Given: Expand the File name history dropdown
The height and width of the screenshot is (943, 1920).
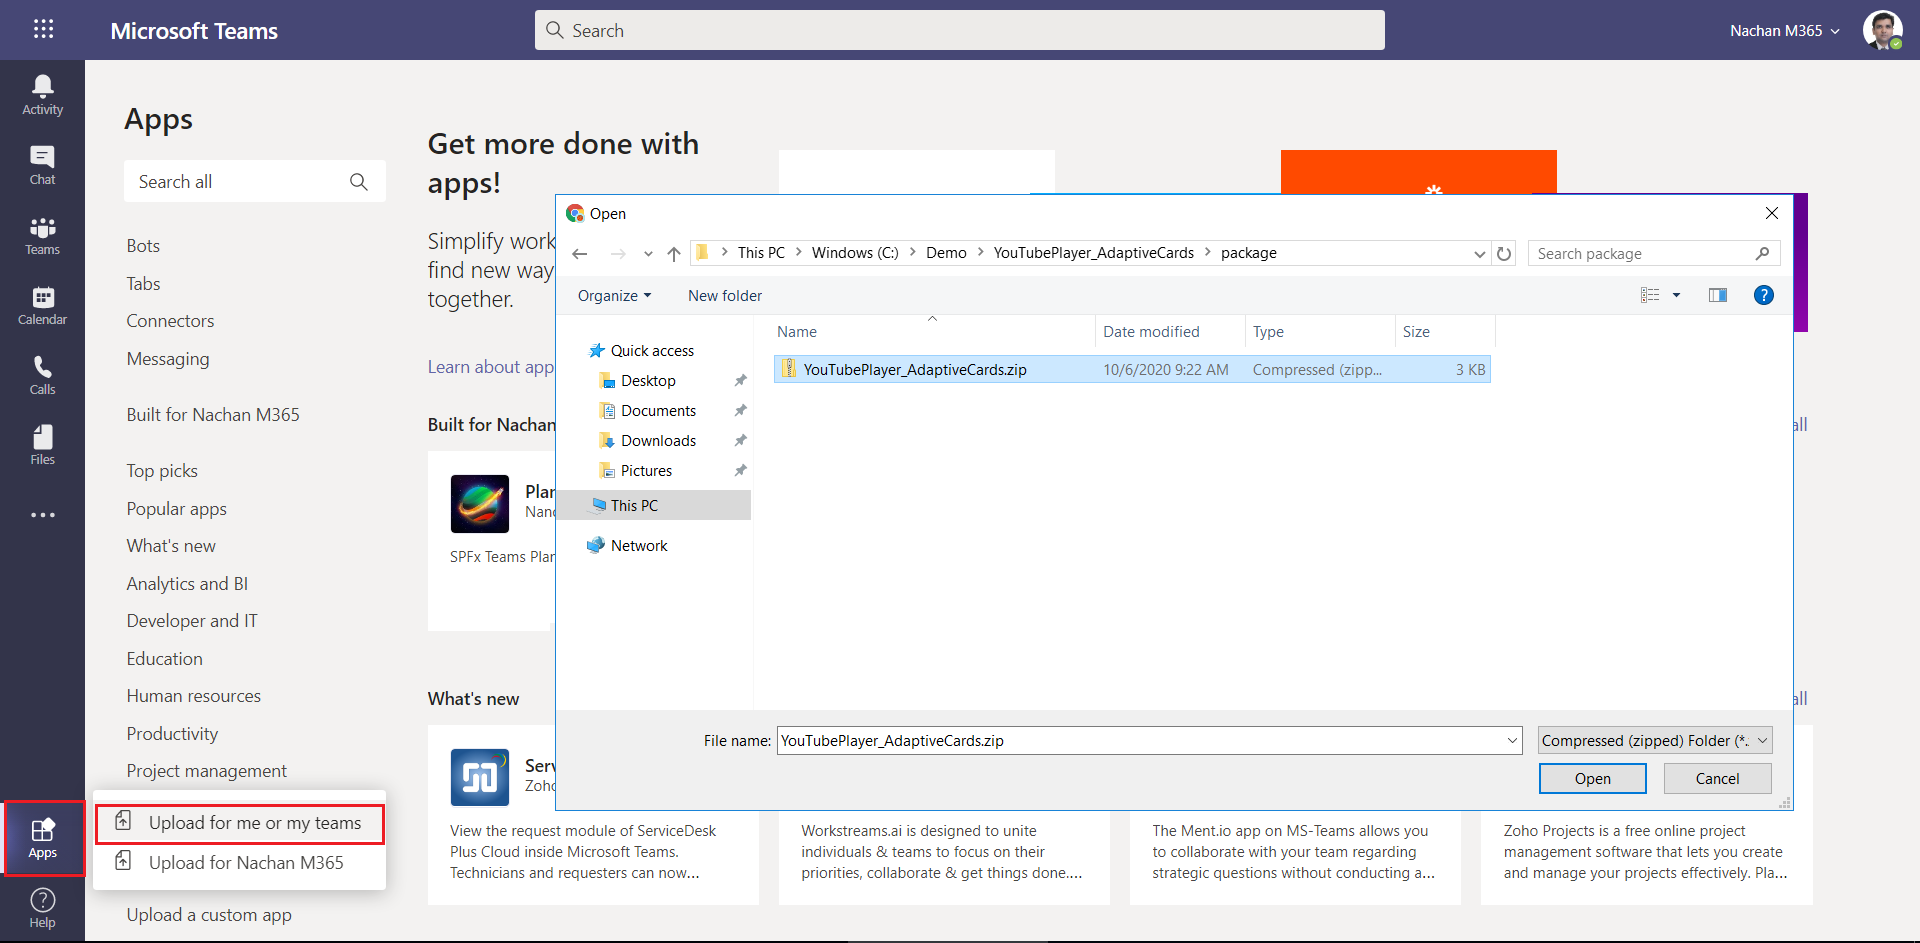Looking at the screenshot, I should [1511, 740].
